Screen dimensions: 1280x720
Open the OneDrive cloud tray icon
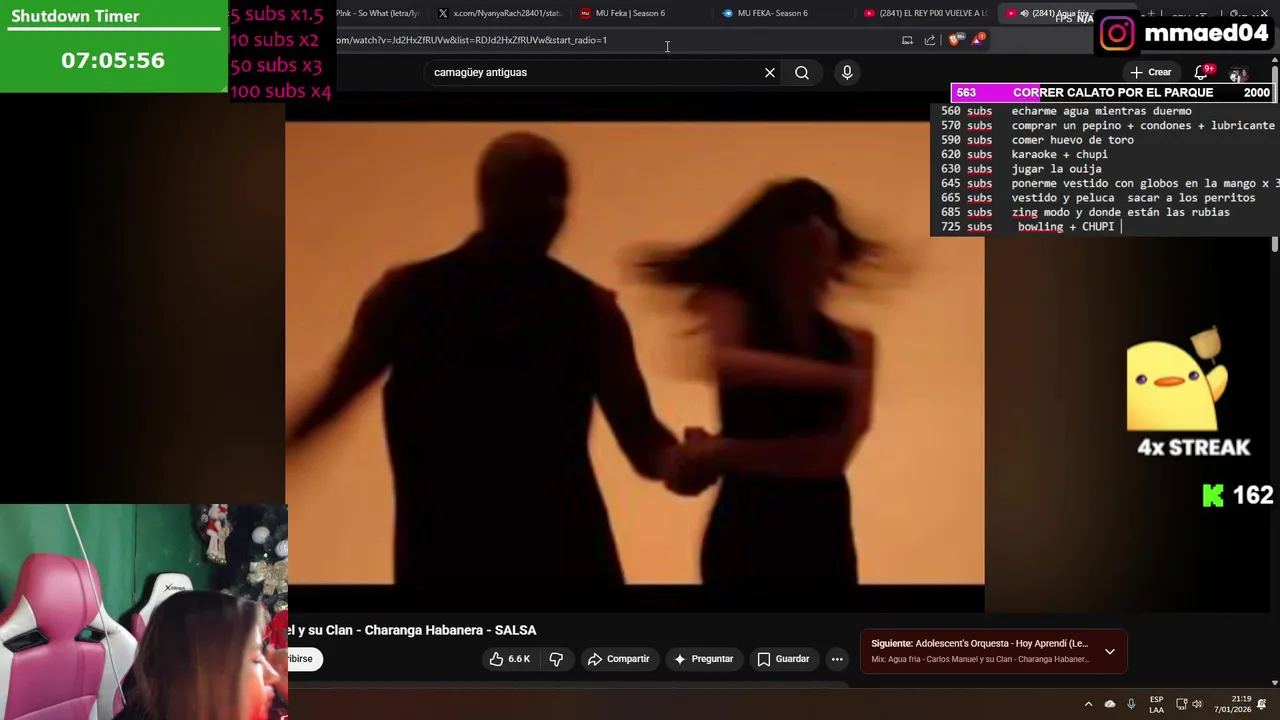click(1110, 704)
